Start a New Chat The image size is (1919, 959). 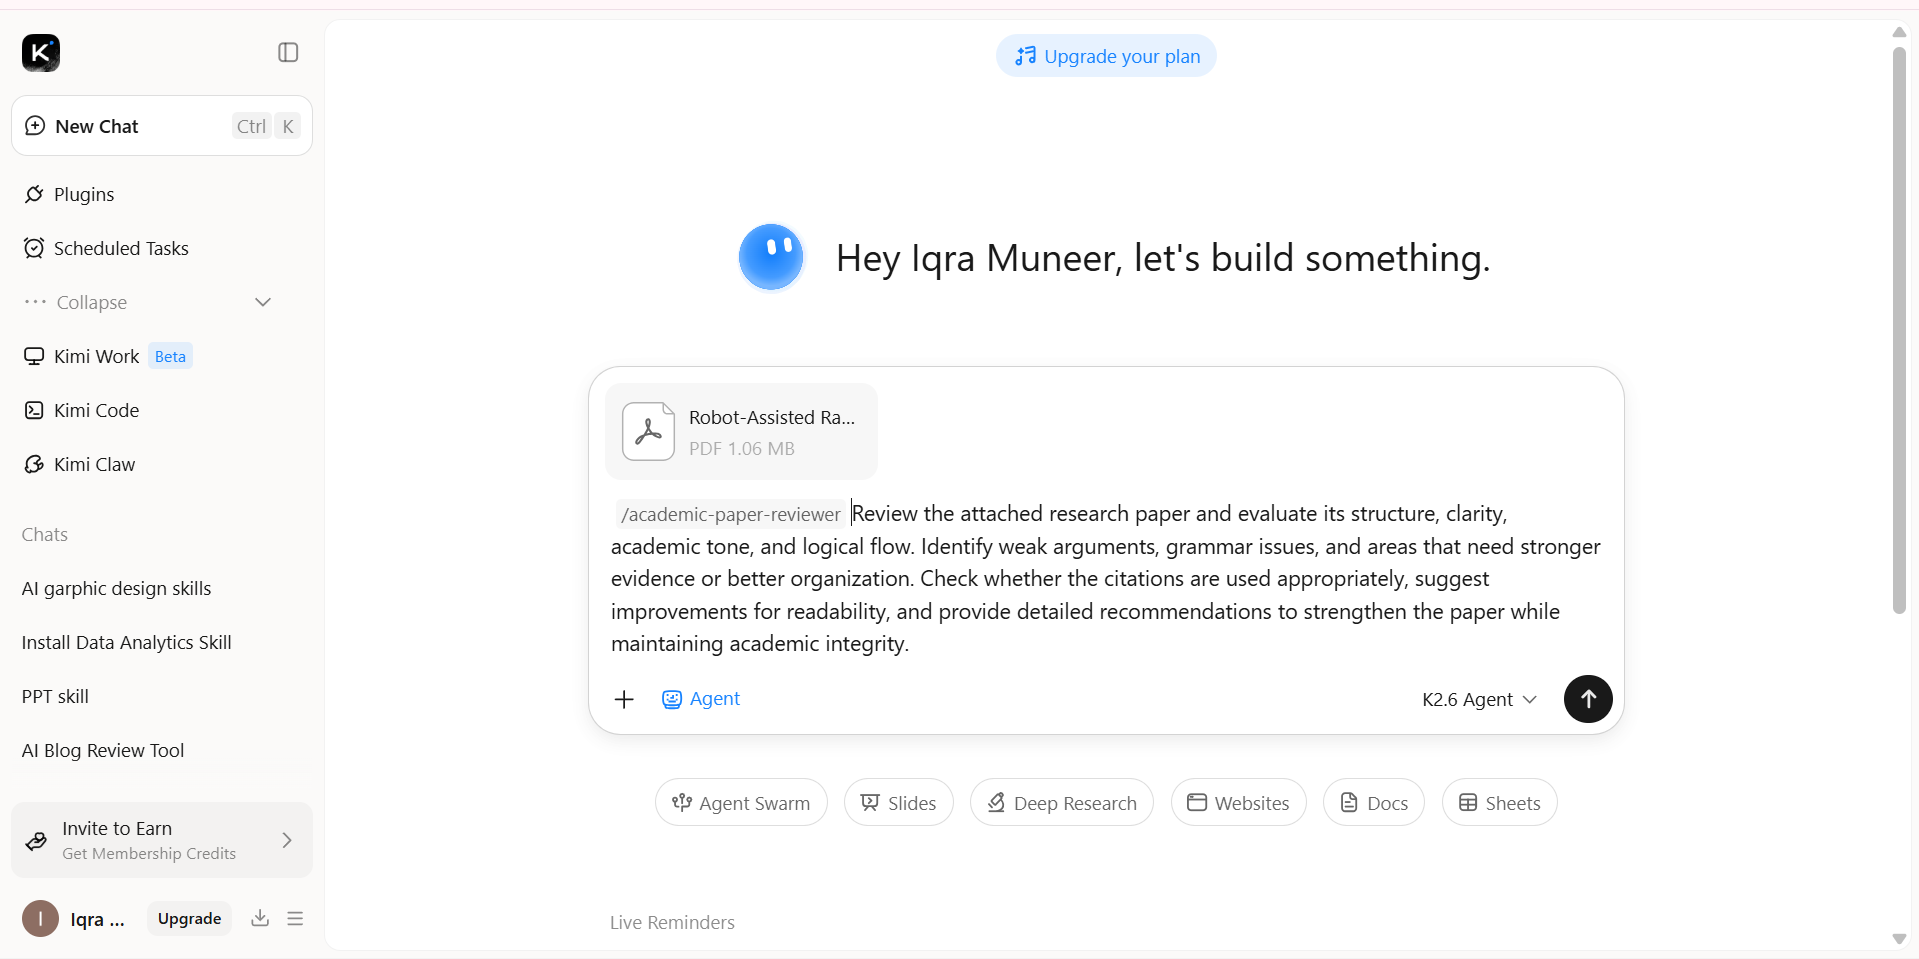click(162, 126)
